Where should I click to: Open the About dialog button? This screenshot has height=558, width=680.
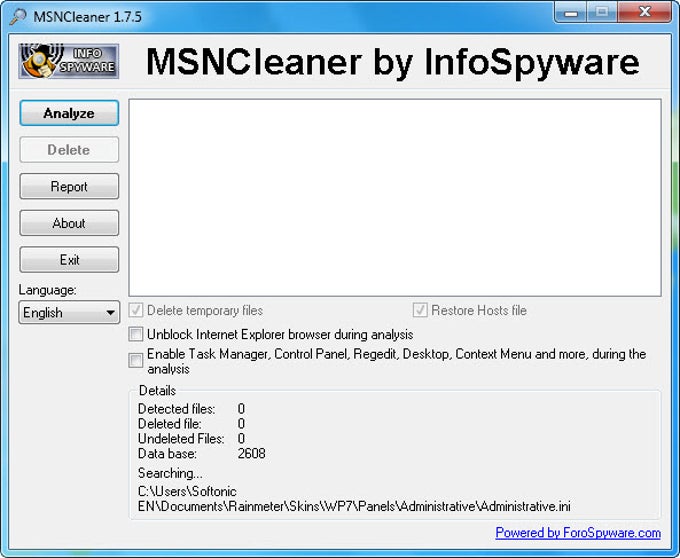click(x=69, y=223)
